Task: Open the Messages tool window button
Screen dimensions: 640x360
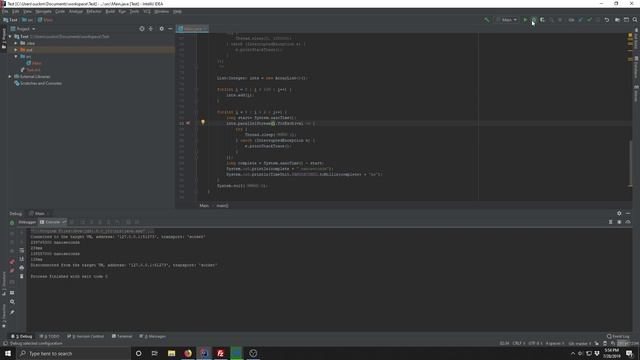Action: click(153, 336)
